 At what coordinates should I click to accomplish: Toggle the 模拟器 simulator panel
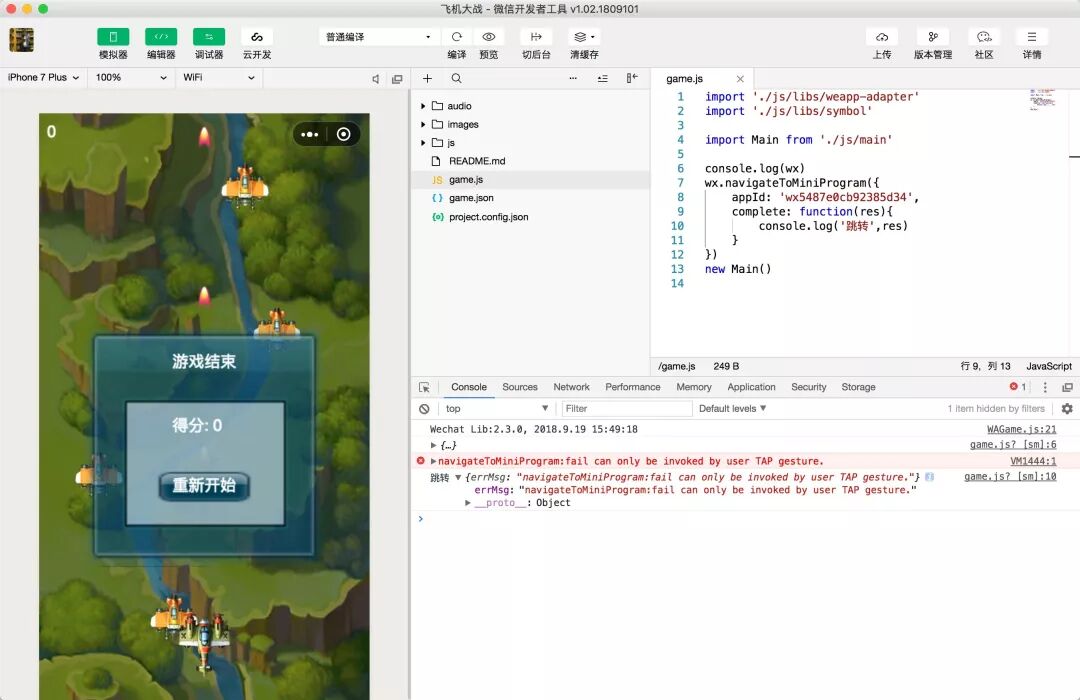tap(113, 37)
